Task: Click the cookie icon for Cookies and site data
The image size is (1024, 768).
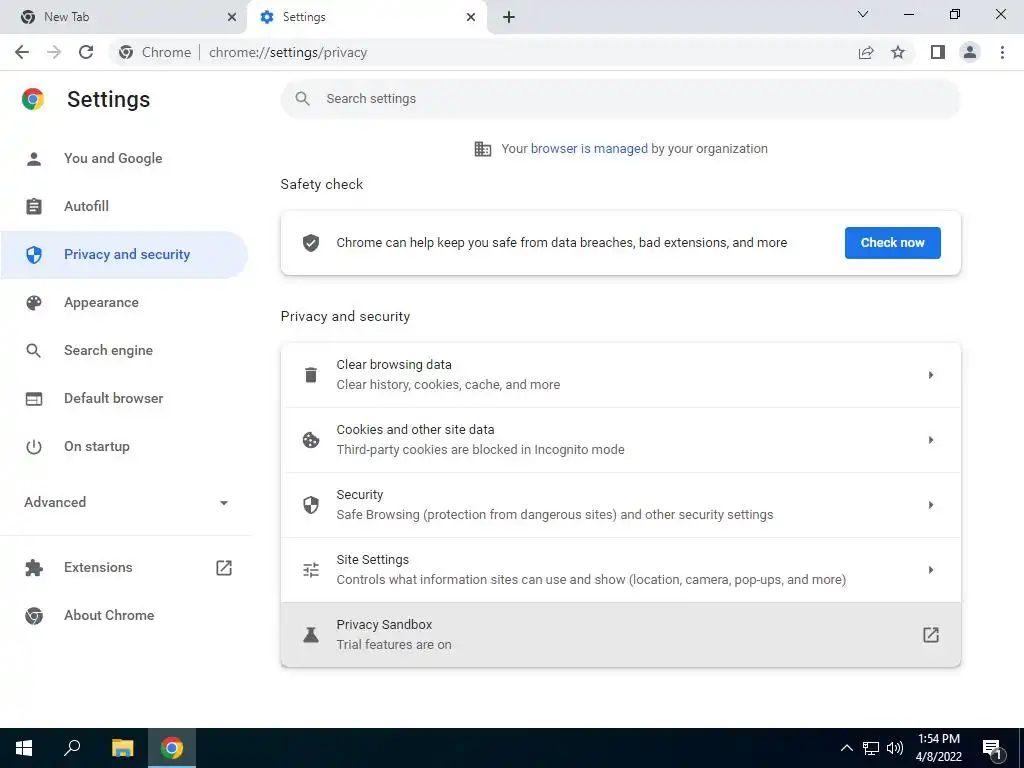Action: coord(311,440)
